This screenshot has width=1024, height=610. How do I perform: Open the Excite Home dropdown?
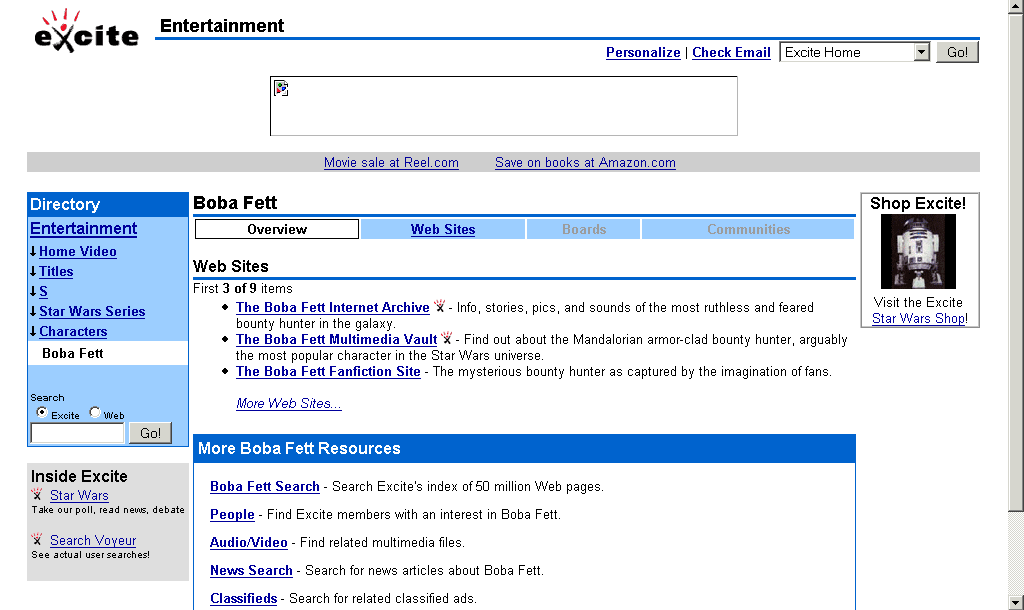click(x=854, y=52)
